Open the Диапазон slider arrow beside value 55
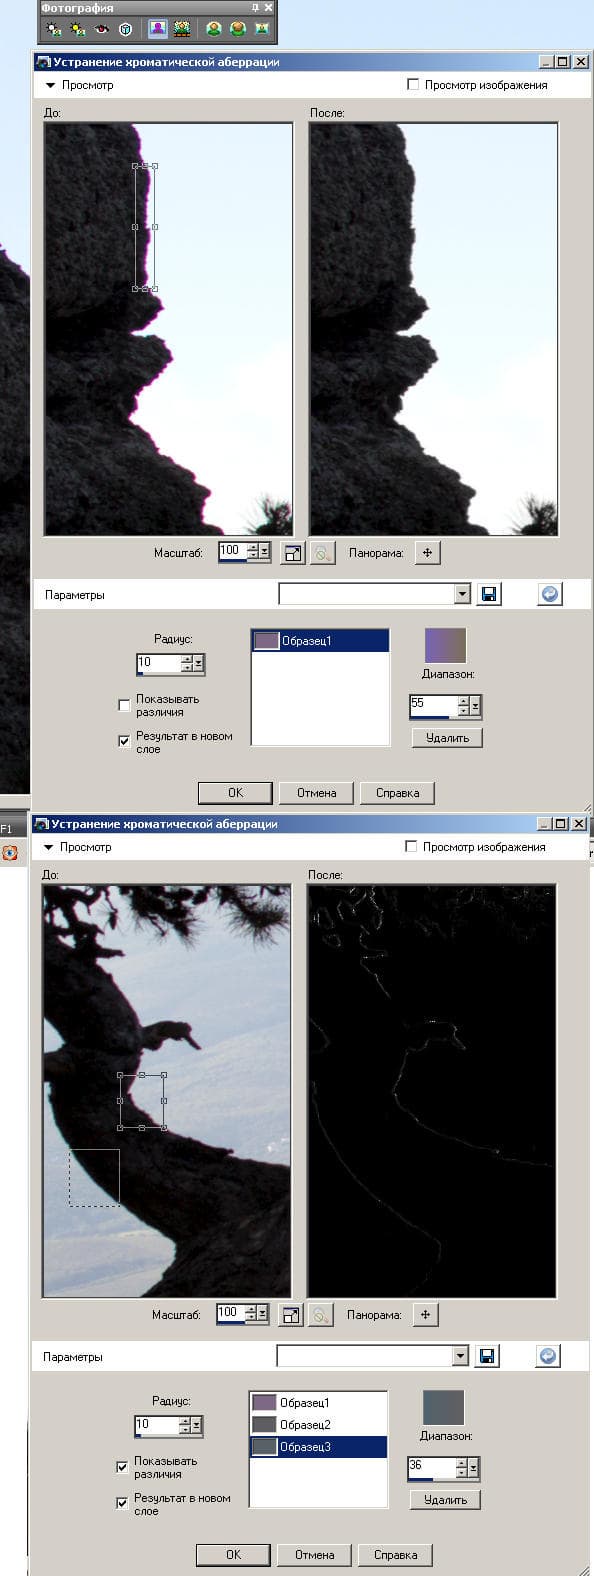594x1576 pixels. pos(475,706)
